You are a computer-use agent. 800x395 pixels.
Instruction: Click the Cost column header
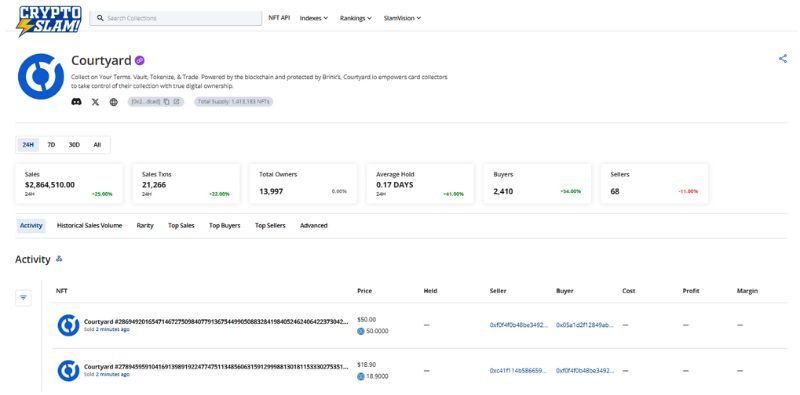629,291
